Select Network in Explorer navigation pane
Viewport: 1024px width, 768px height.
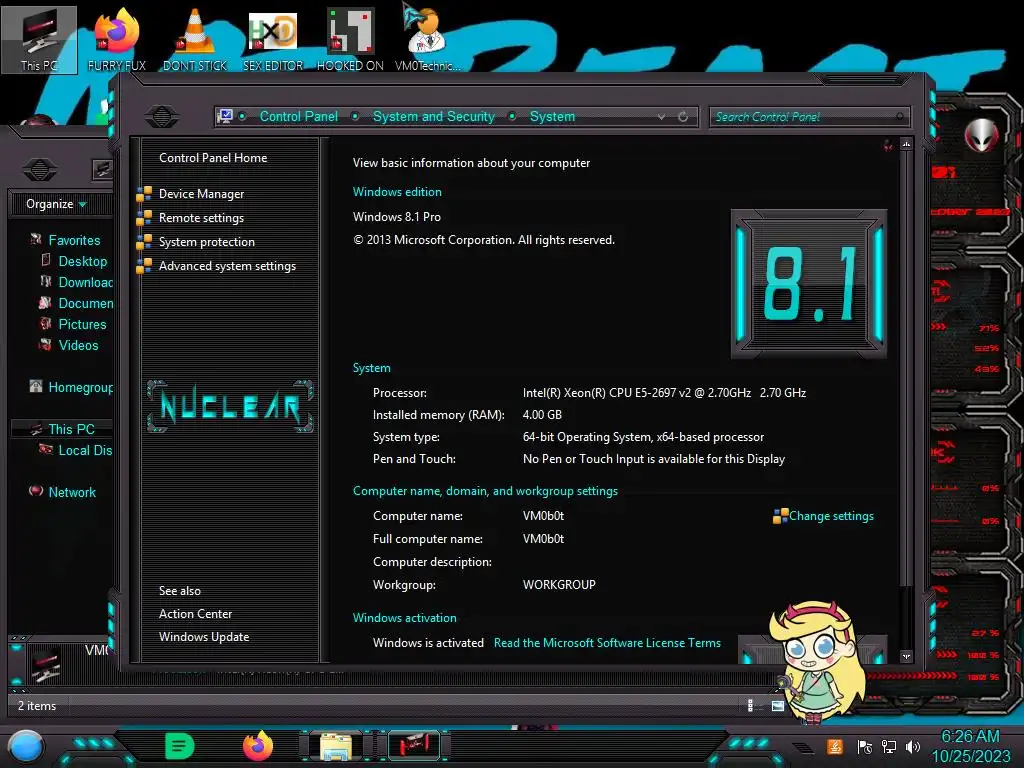pyautogui.click(x=72, y=492)
